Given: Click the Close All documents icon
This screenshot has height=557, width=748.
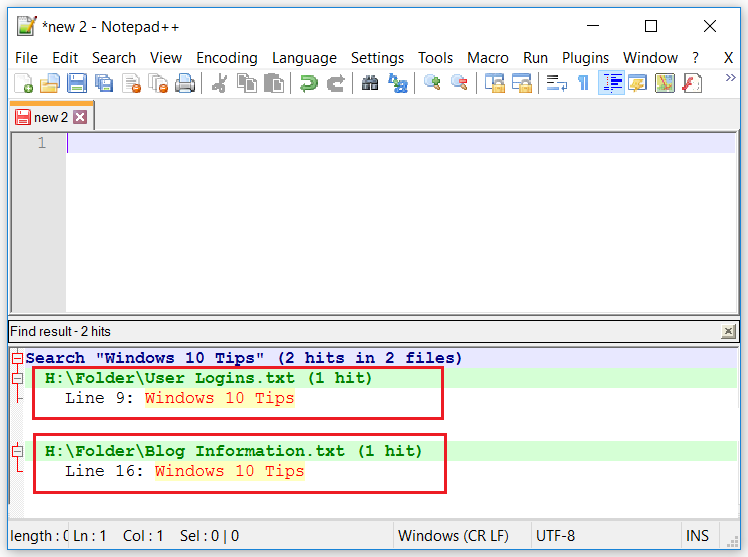Looking at the screenshot, I should [x=158, y=83].
